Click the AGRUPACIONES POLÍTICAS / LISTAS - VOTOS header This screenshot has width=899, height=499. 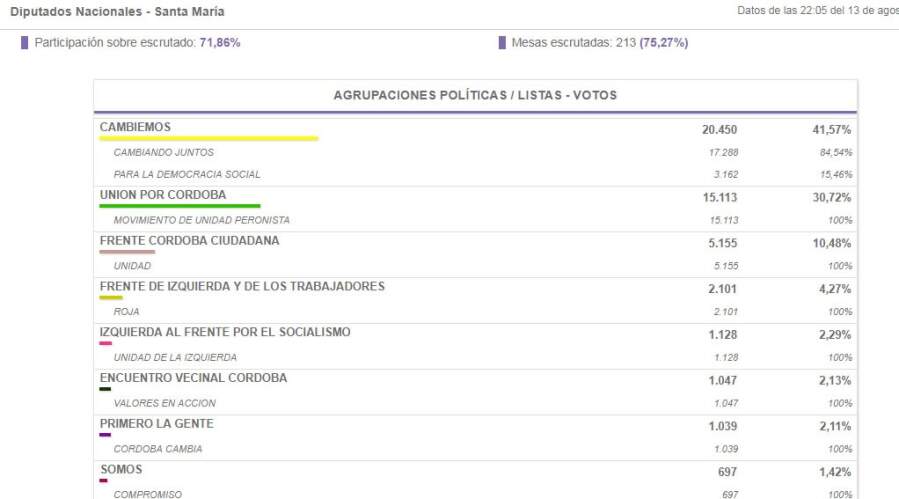click(475, 95)
